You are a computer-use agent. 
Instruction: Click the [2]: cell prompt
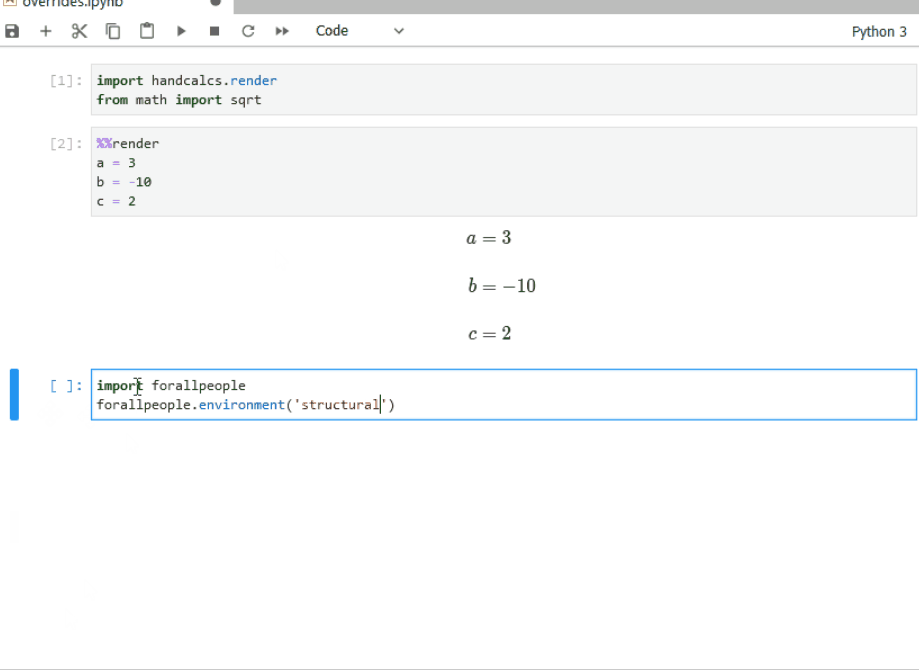[66, 144]
